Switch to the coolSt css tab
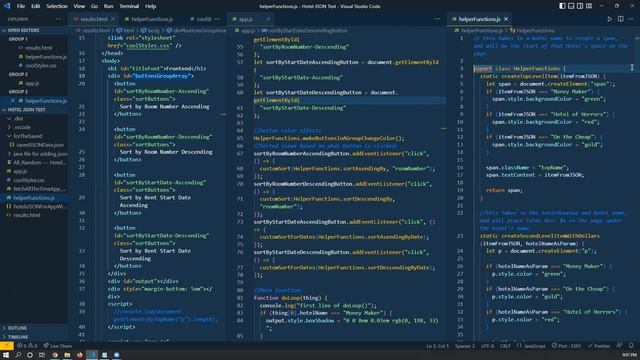640x360 pixels. (203, 19)
